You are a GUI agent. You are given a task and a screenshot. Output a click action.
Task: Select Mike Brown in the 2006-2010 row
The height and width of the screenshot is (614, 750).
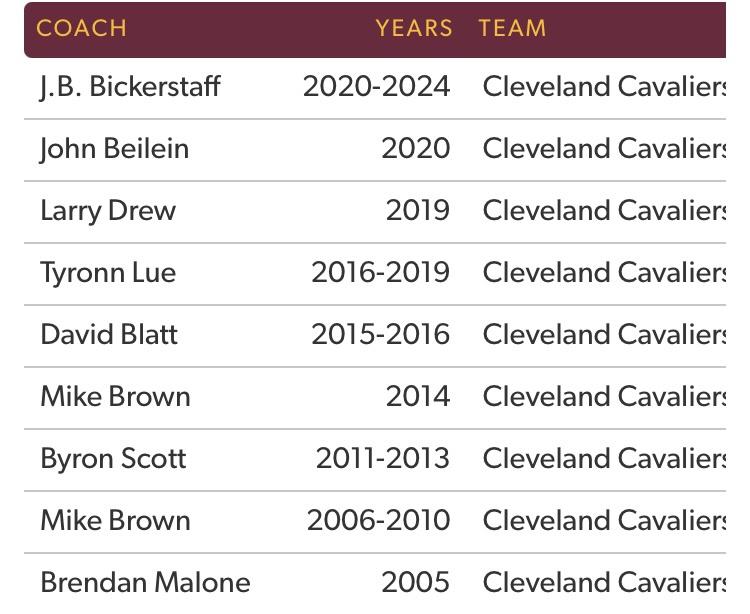(114, 521)
